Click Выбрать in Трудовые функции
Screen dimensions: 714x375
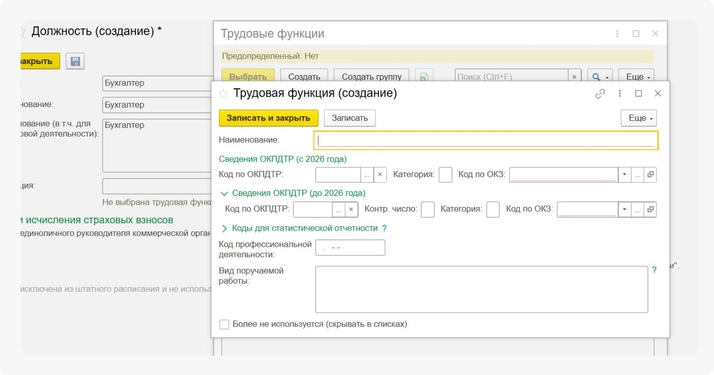248,76
